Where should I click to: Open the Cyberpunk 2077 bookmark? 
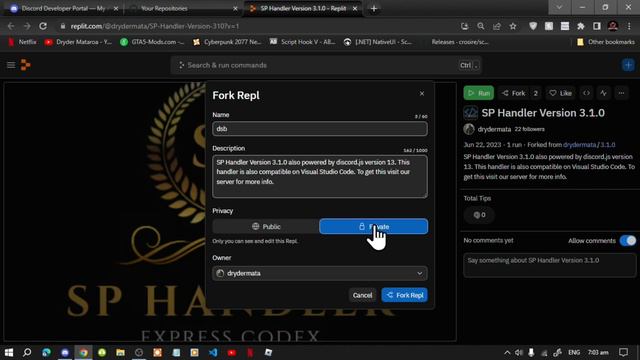(x=227, y=42)
